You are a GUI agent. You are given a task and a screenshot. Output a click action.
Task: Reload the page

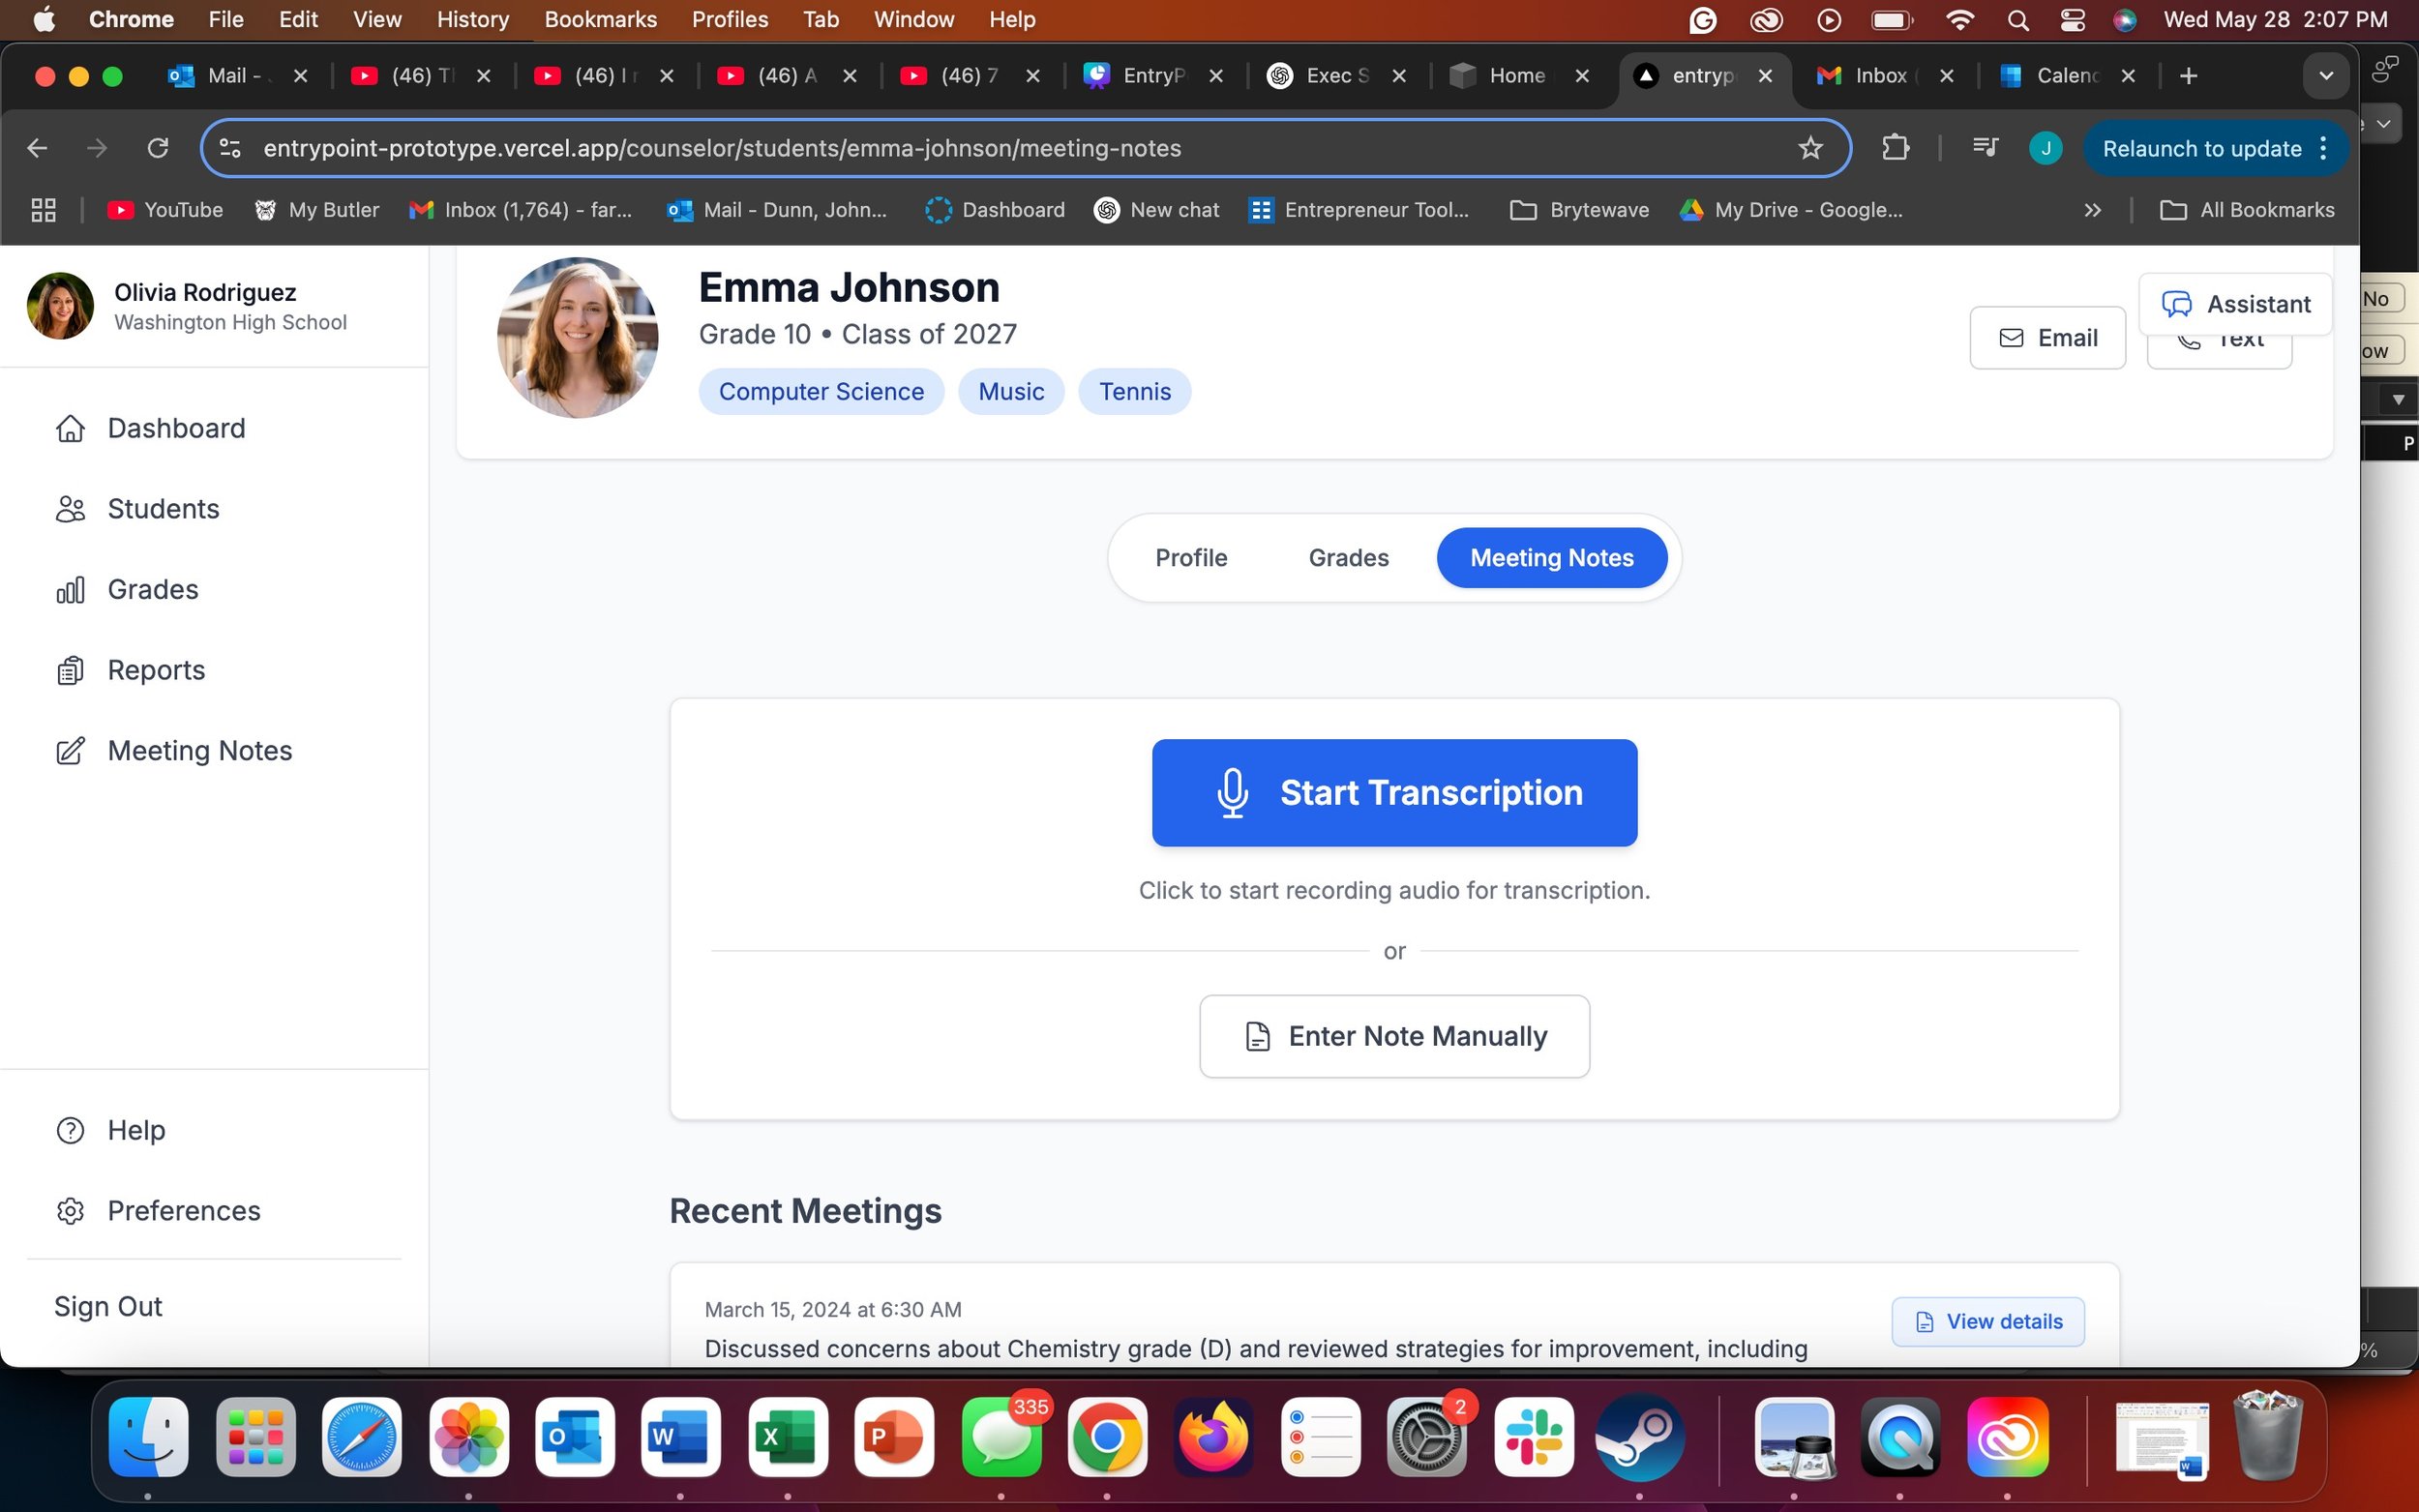click(157, 149)
